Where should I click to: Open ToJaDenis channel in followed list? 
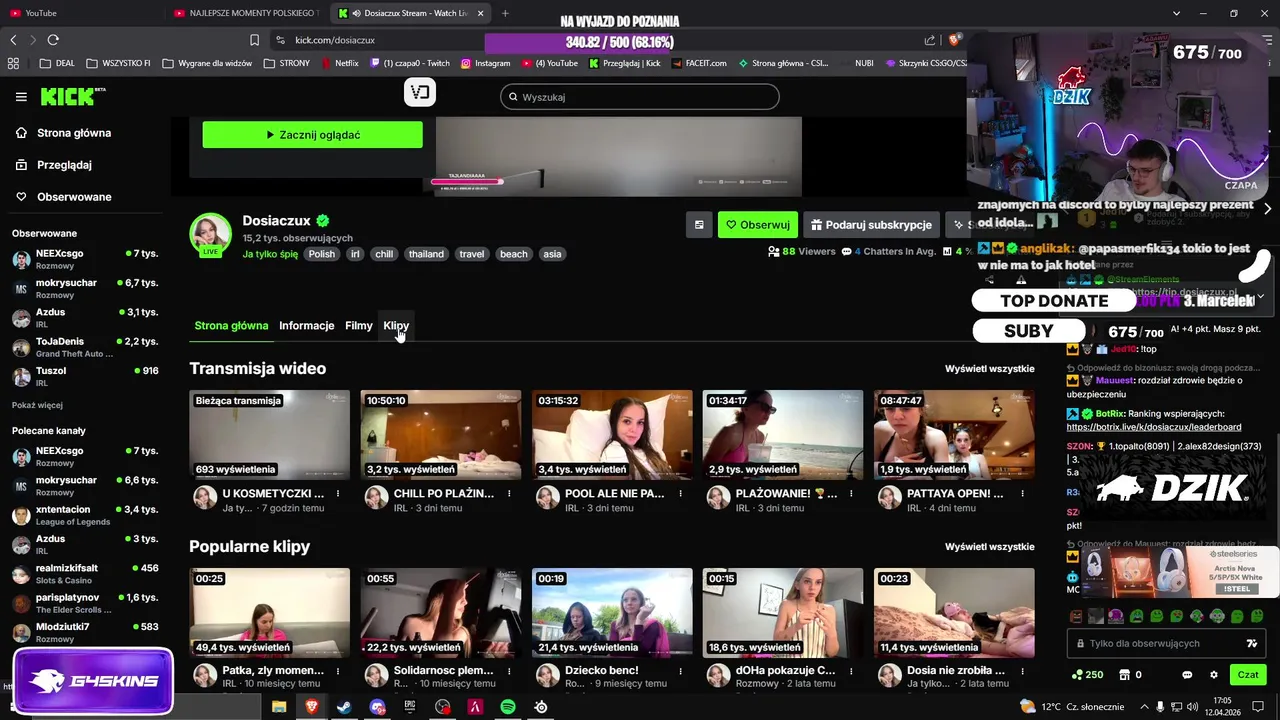(85, 347)
